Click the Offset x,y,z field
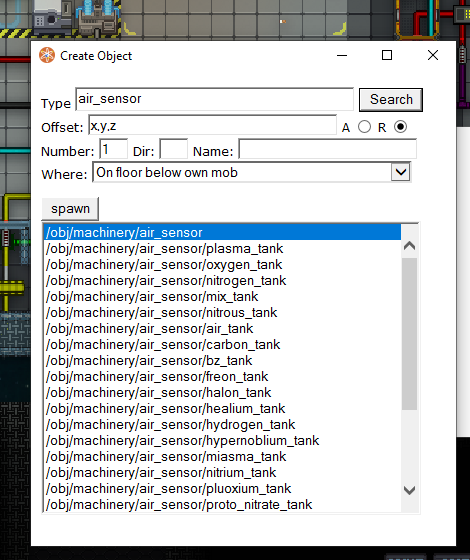470x560 pixels. (212, 125)
